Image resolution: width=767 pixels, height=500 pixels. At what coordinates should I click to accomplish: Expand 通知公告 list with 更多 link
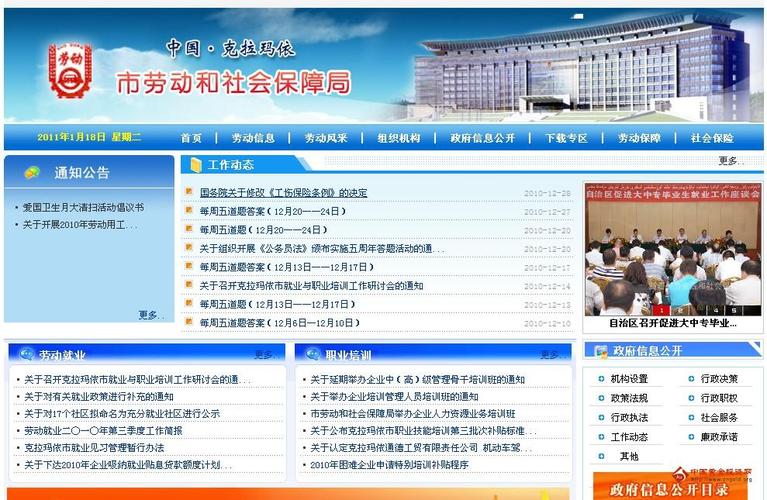tap(149, 315)
